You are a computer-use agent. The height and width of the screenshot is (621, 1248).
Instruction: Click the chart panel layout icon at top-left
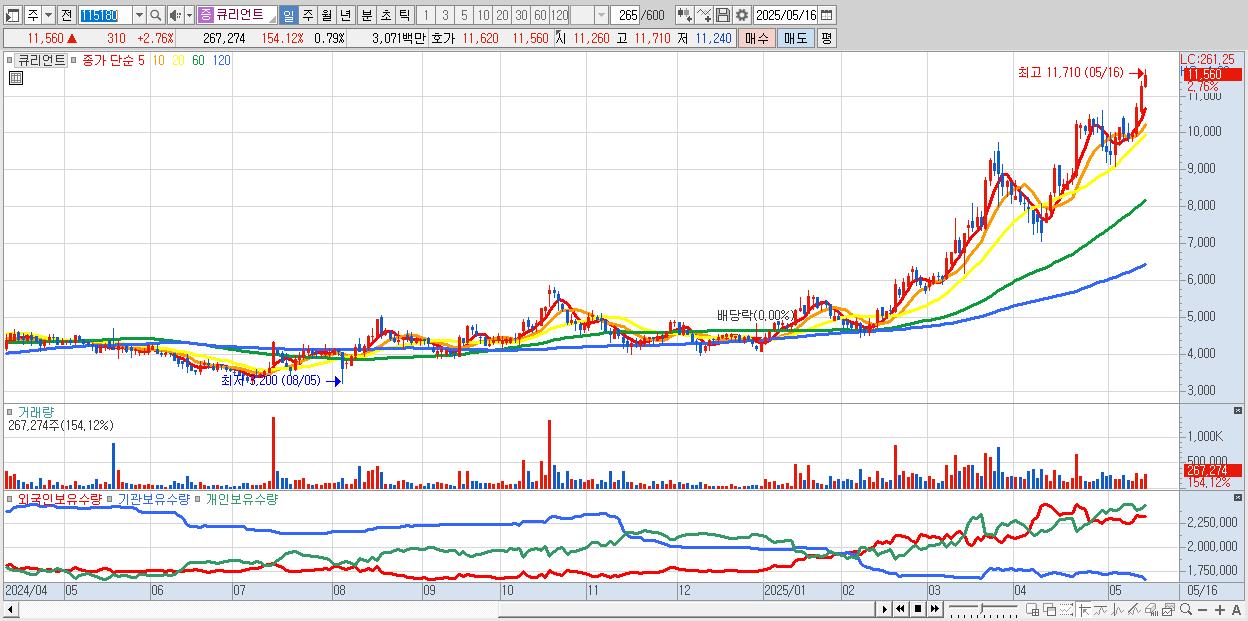coord(13,15)
